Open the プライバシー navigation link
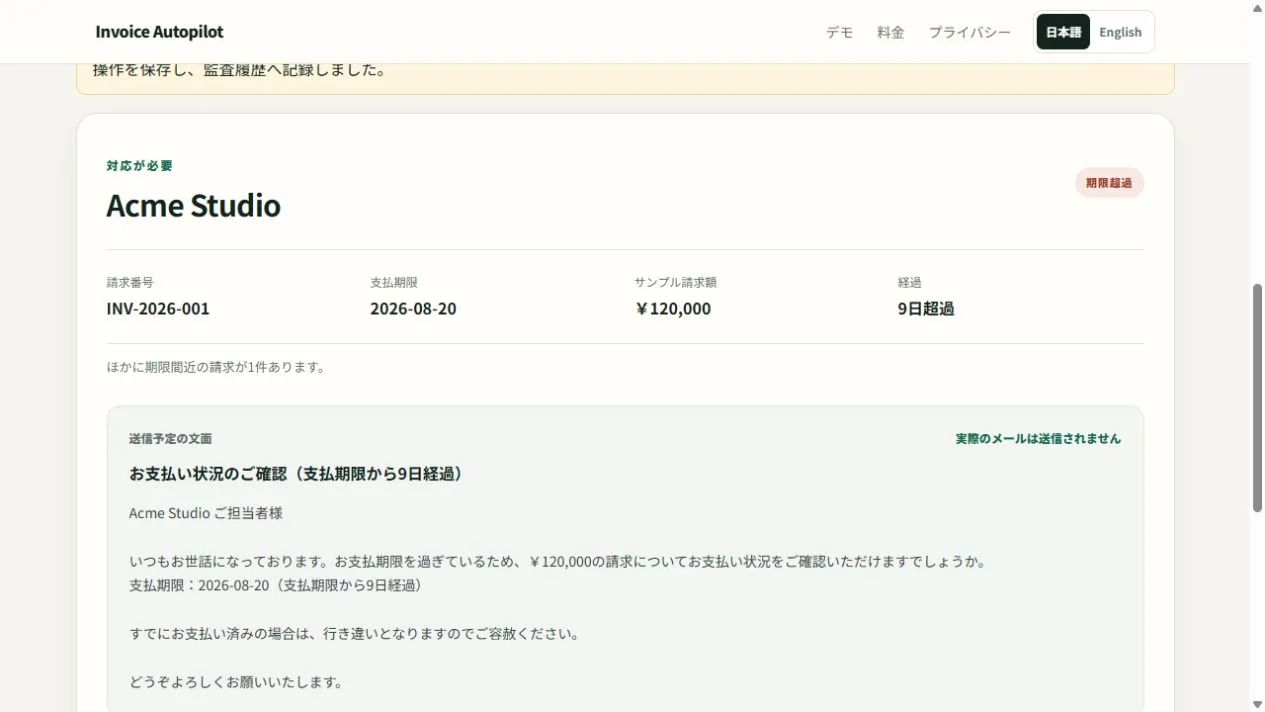 (969, 32)
